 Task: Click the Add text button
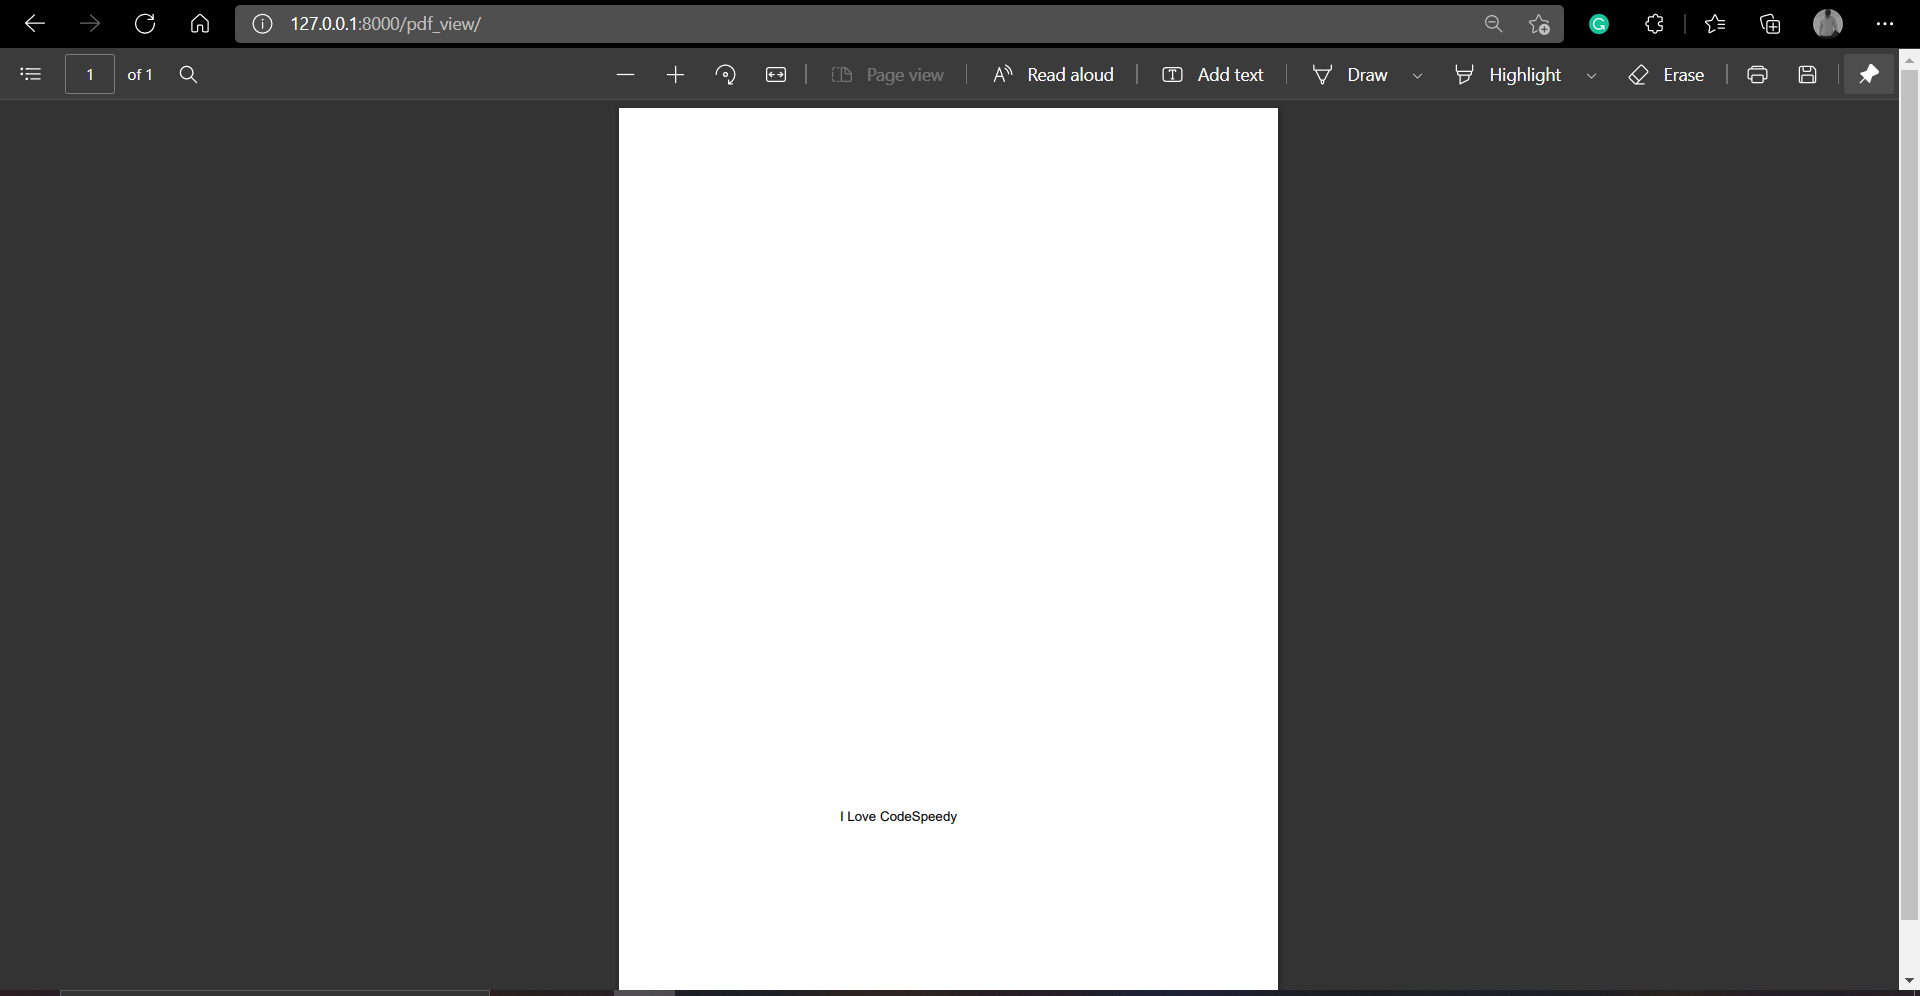point(1213,75)
